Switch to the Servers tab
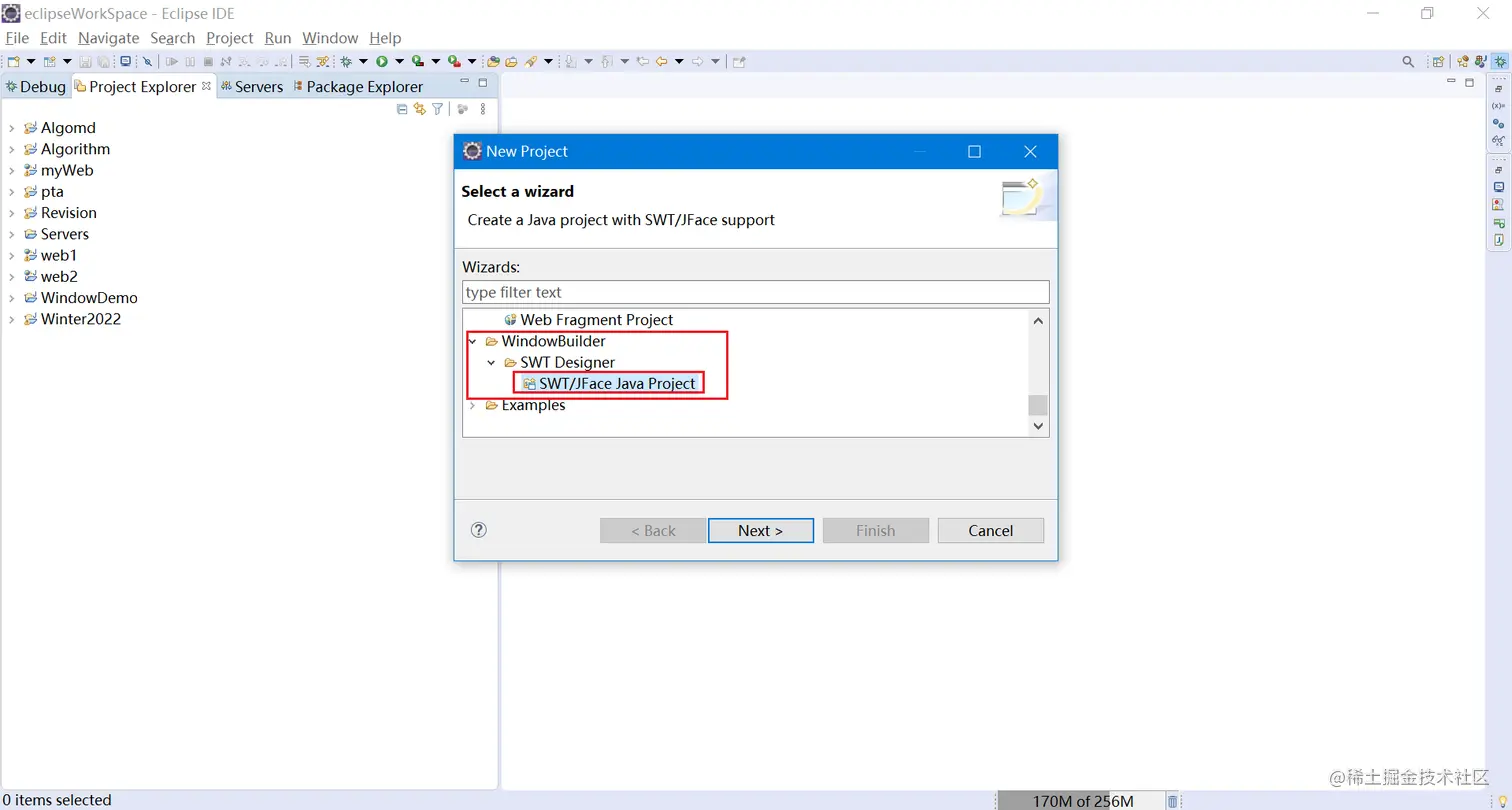Viewport: 1512px width, 810px height. 252,86
